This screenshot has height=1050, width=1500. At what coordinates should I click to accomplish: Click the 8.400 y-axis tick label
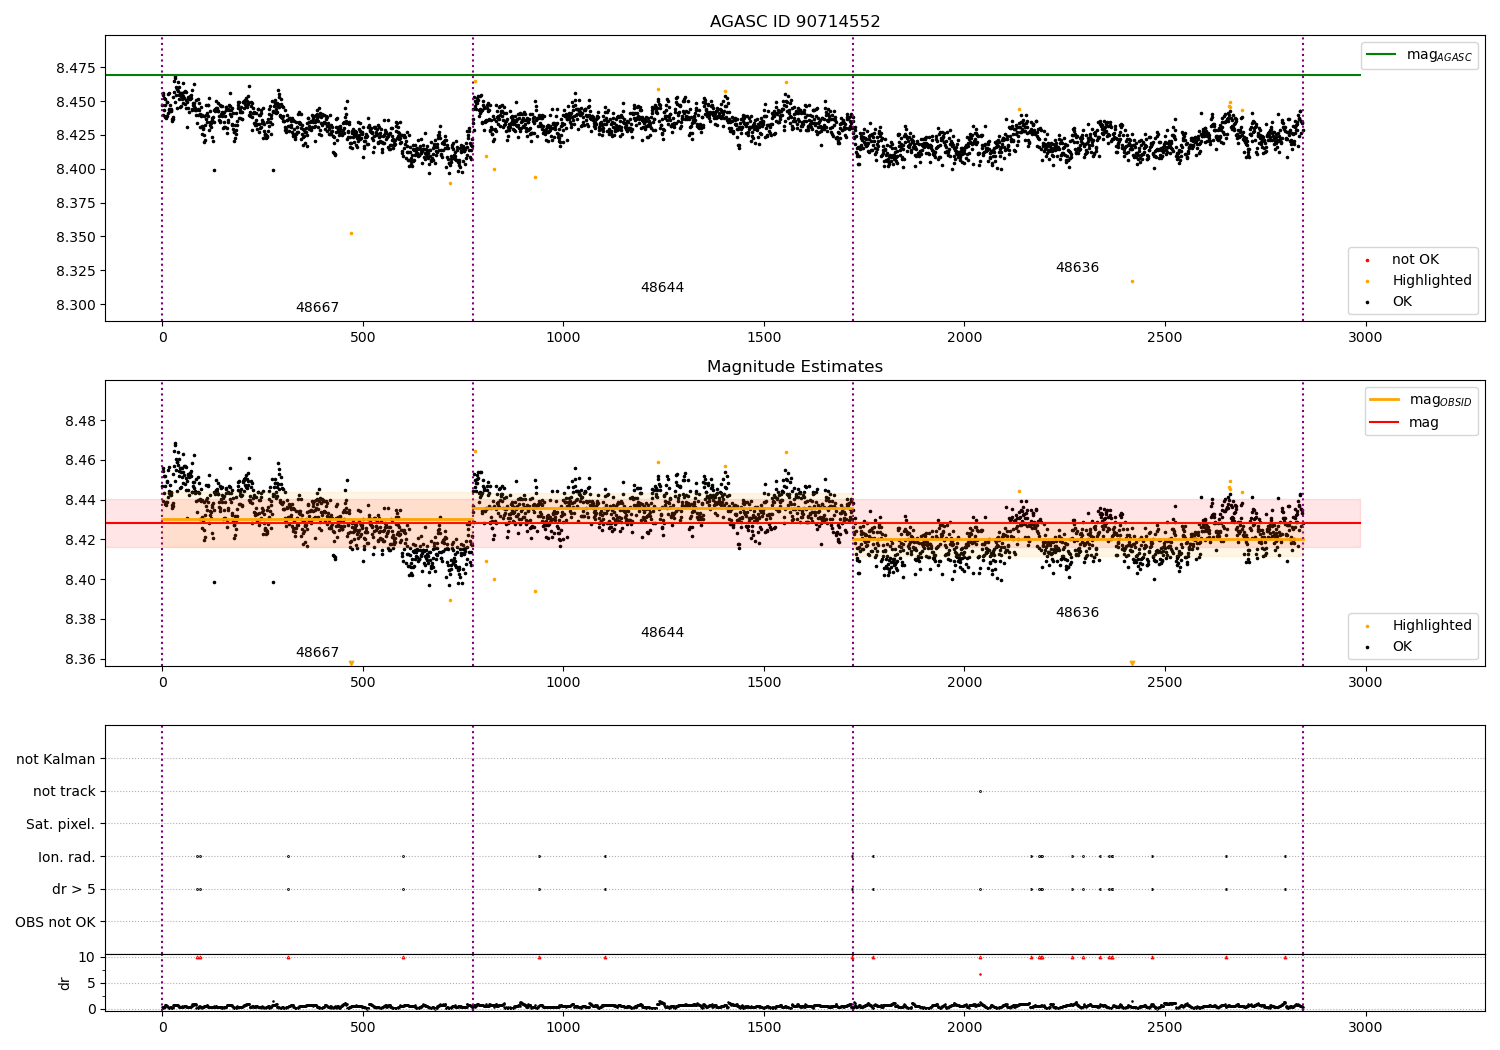coord(76,170)
